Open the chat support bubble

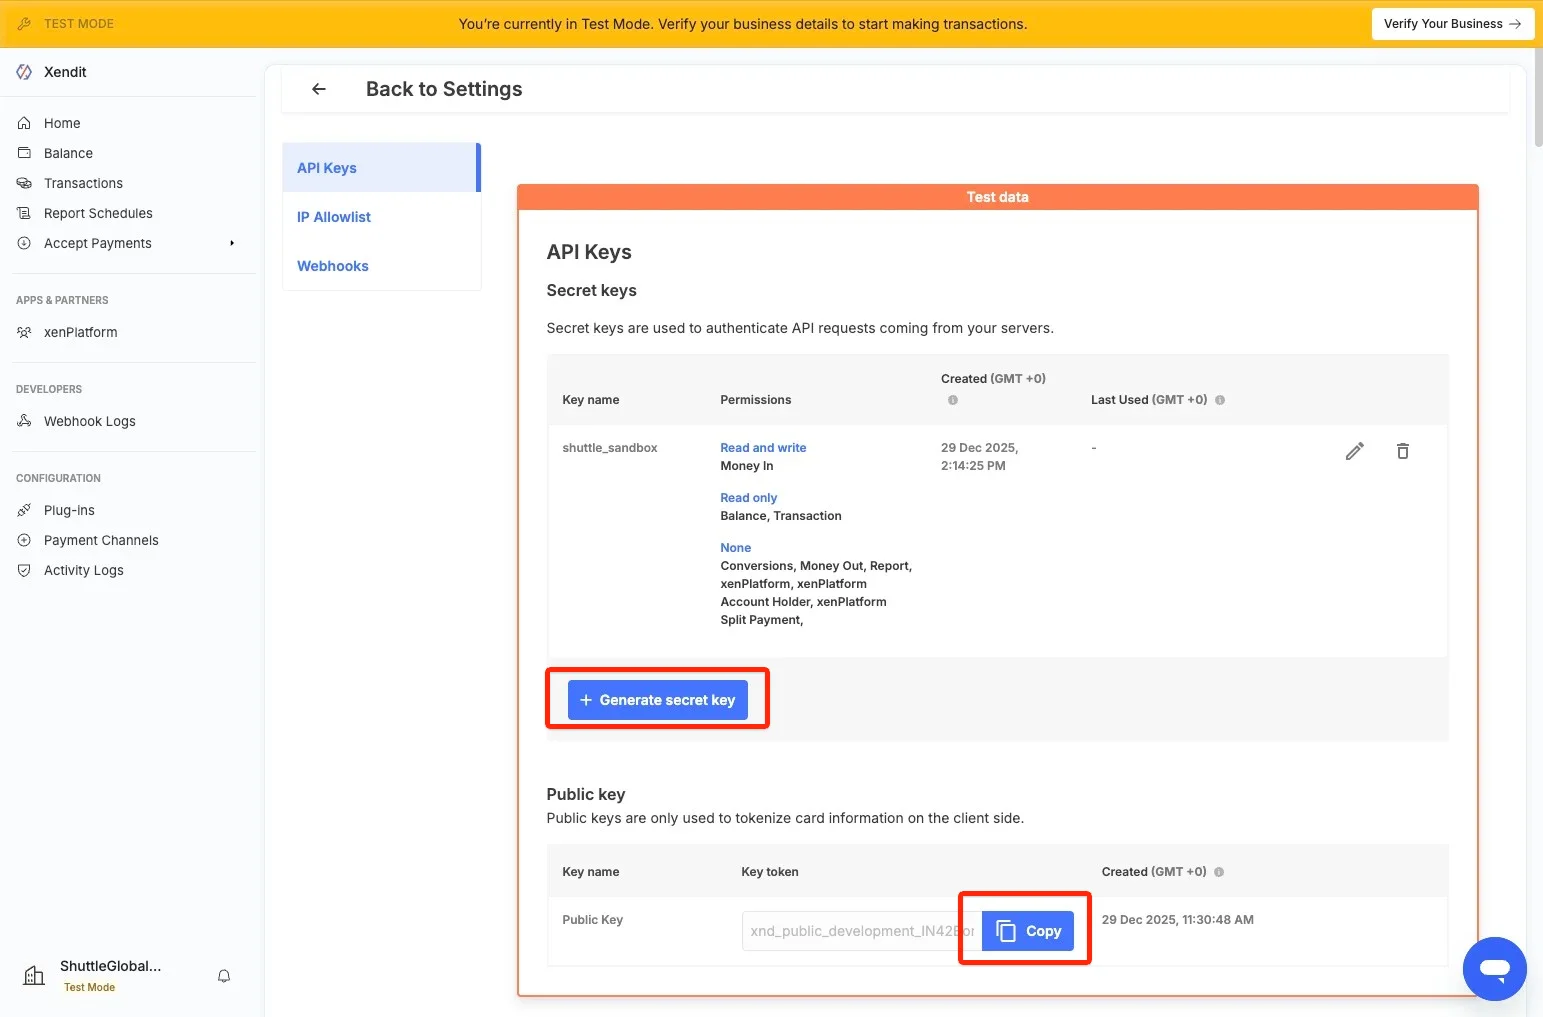(x=1494, y=968)
